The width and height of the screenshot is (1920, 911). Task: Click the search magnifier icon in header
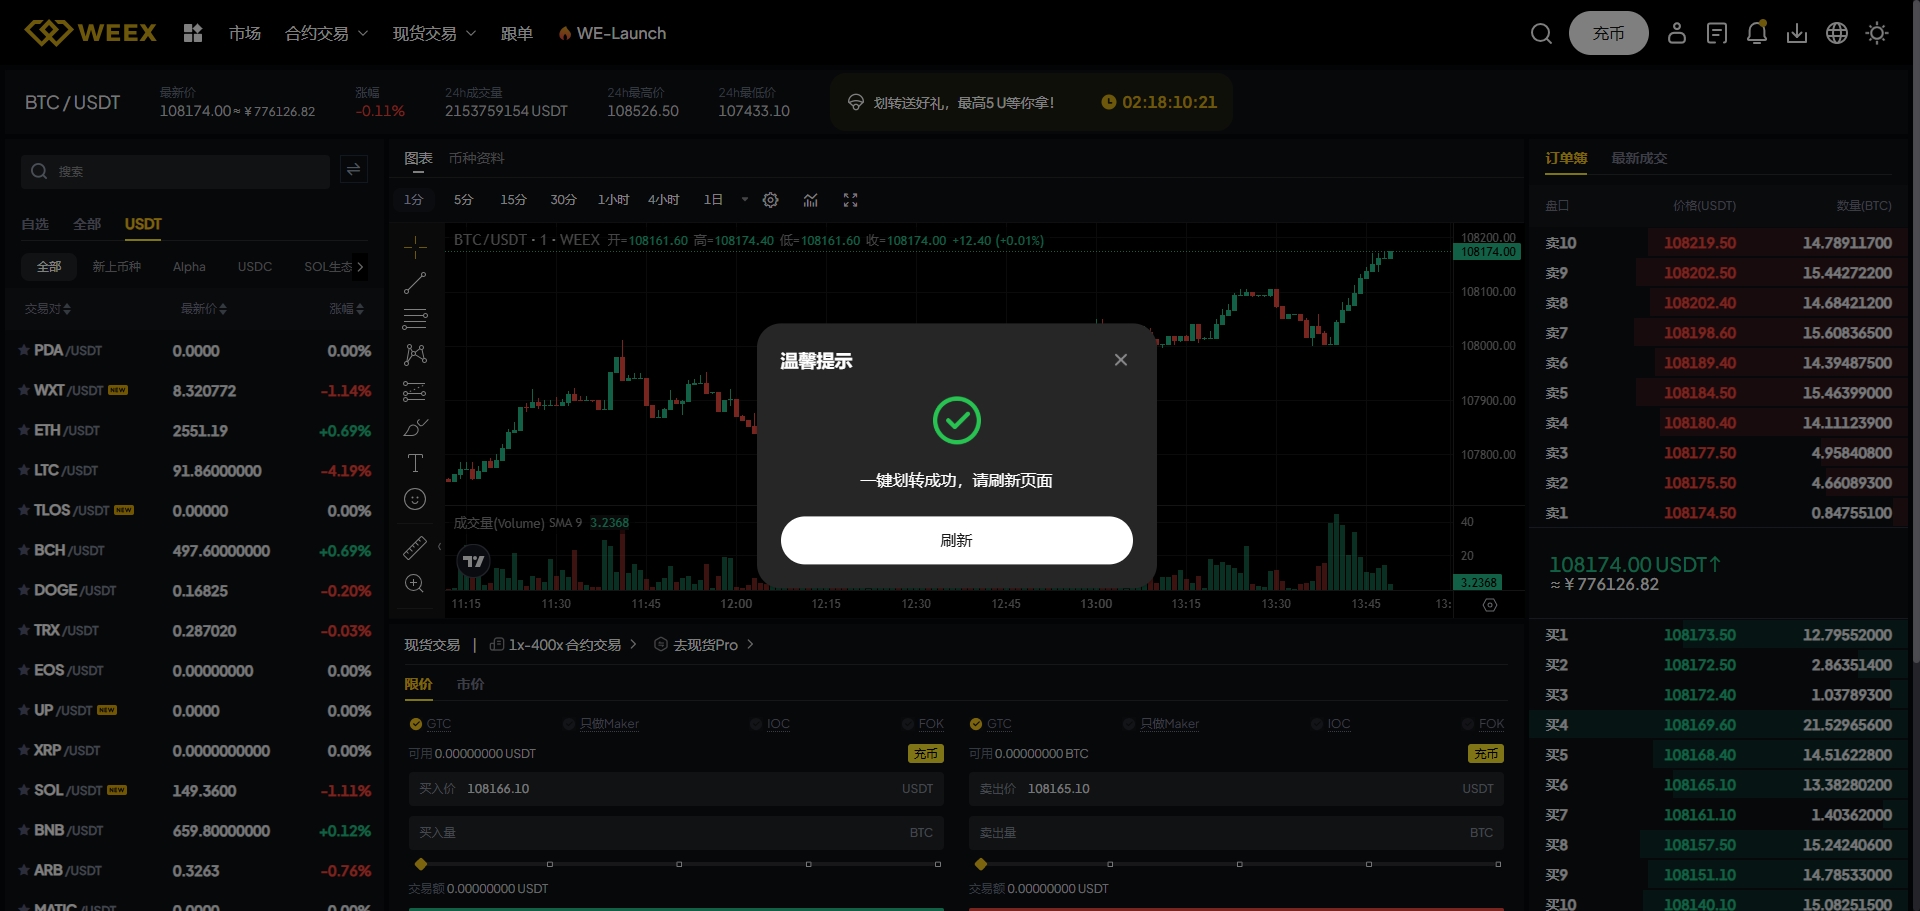pyautogui.click(x=1541, y=34)
